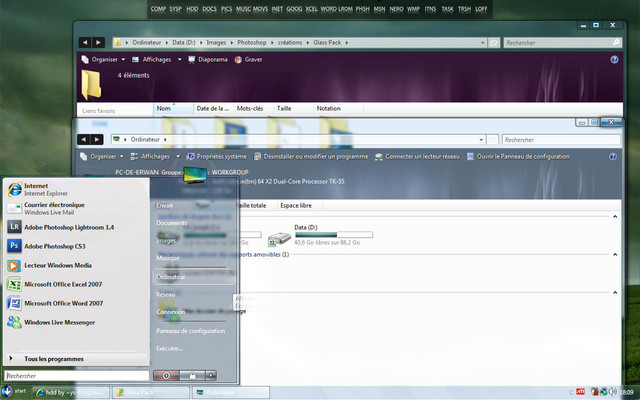Click Images in the address breadcrumb
640x400 pixels.
coord(216,42)
